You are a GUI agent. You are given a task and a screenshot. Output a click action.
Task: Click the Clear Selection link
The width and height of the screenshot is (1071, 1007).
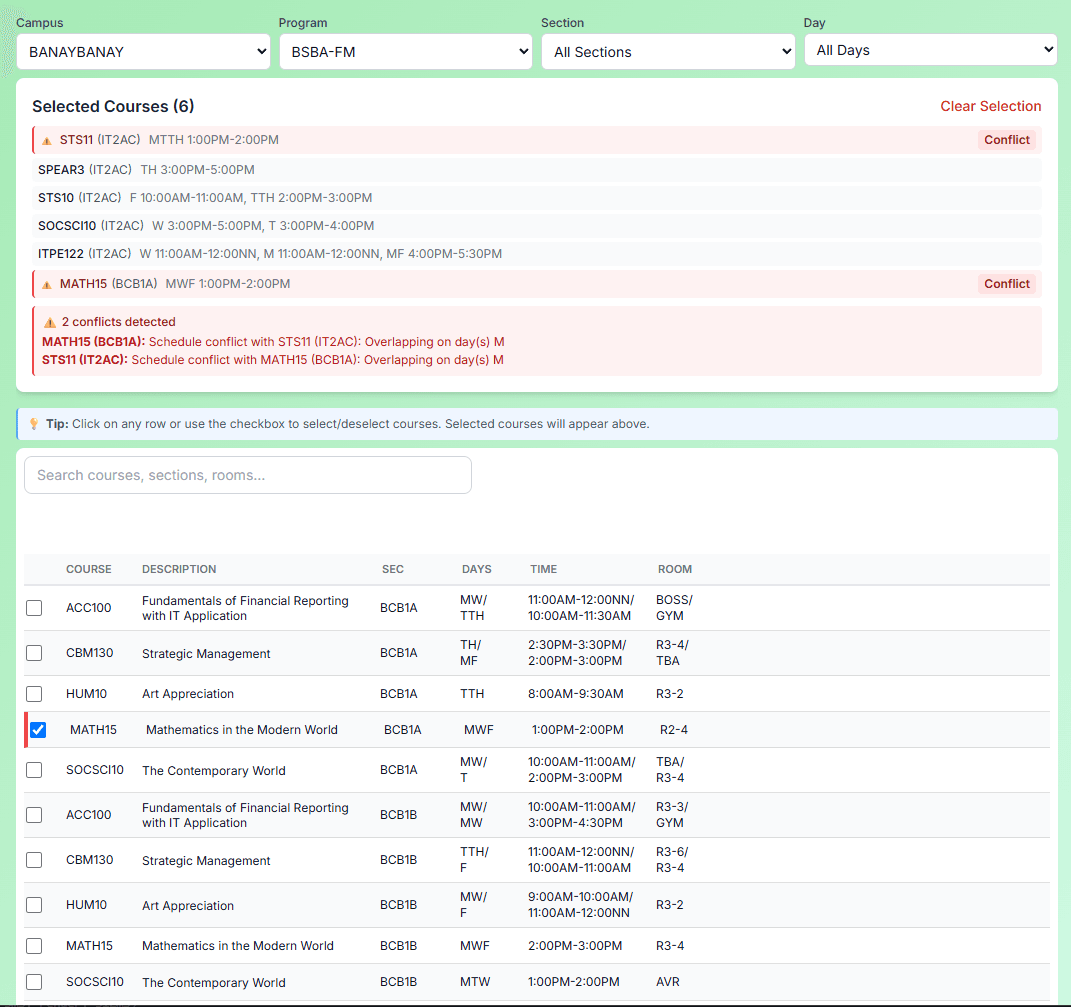coord(990,107)
